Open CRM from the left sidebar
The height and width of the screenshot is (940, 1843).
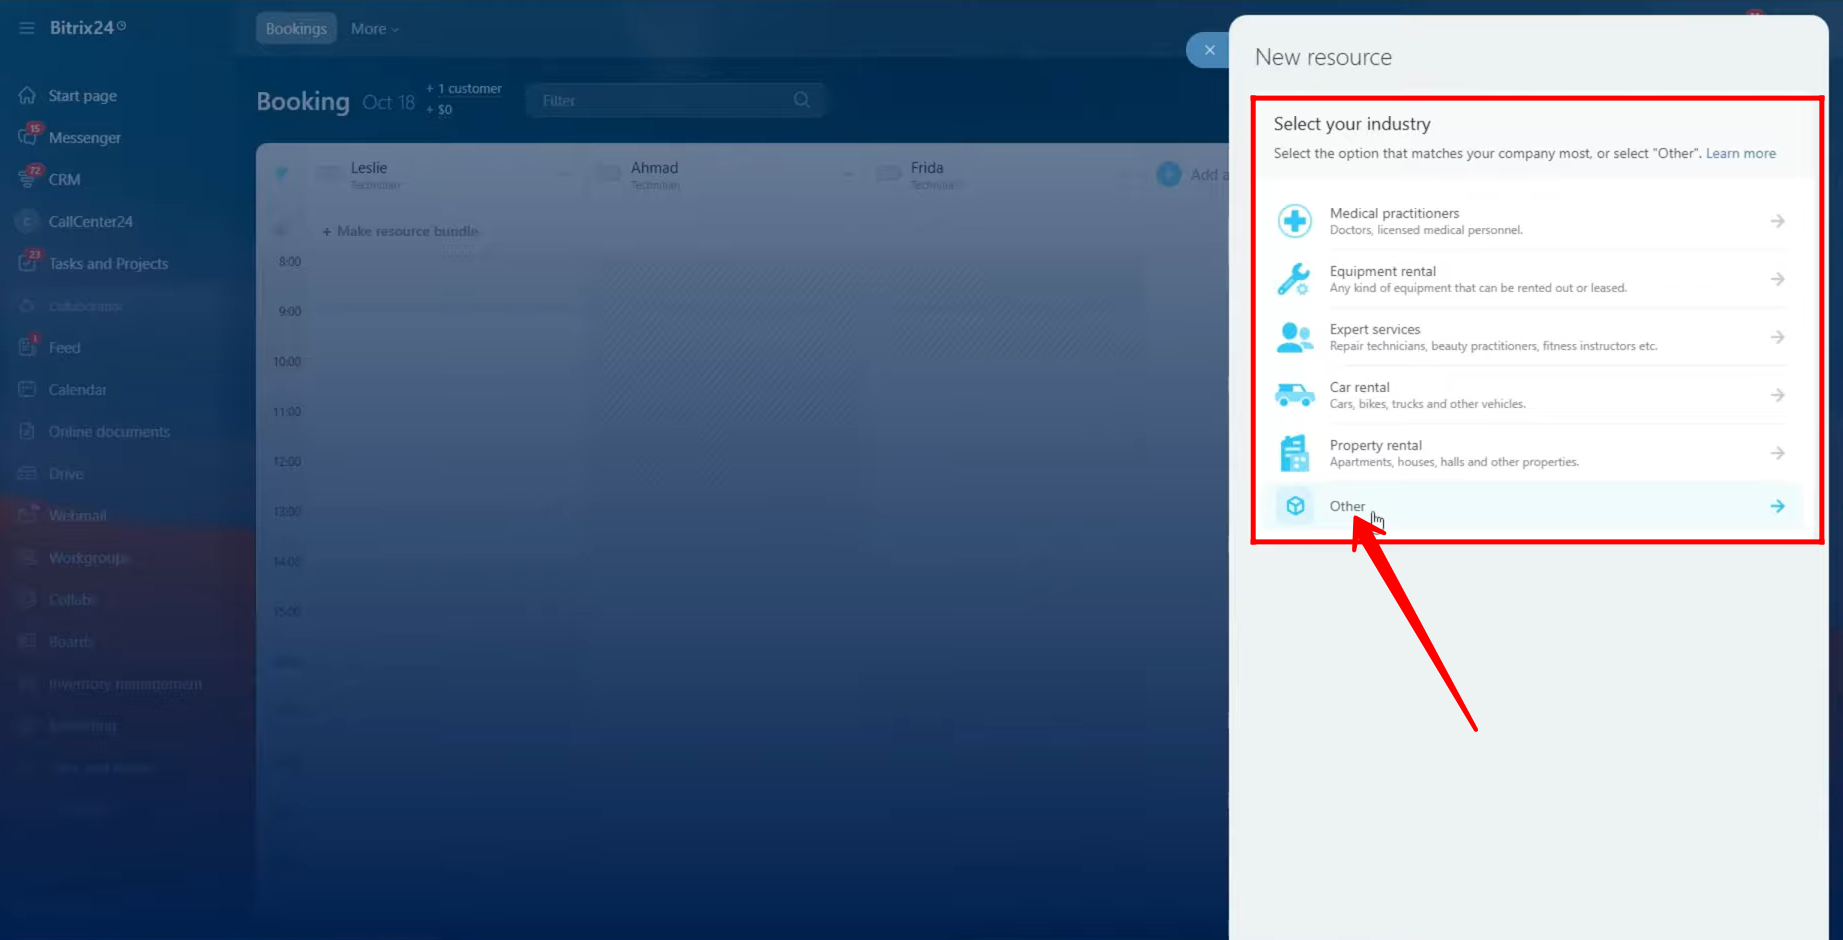64,180
